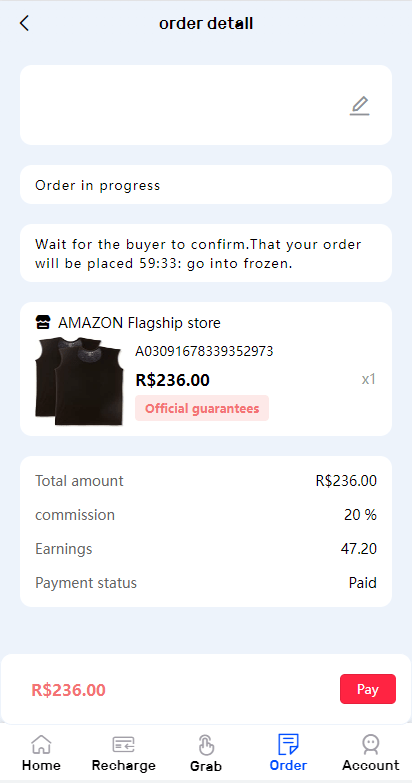The width and height of the screenshot is (412, 783).
Task: Click the red Pay button
Action: click(368, 689)
